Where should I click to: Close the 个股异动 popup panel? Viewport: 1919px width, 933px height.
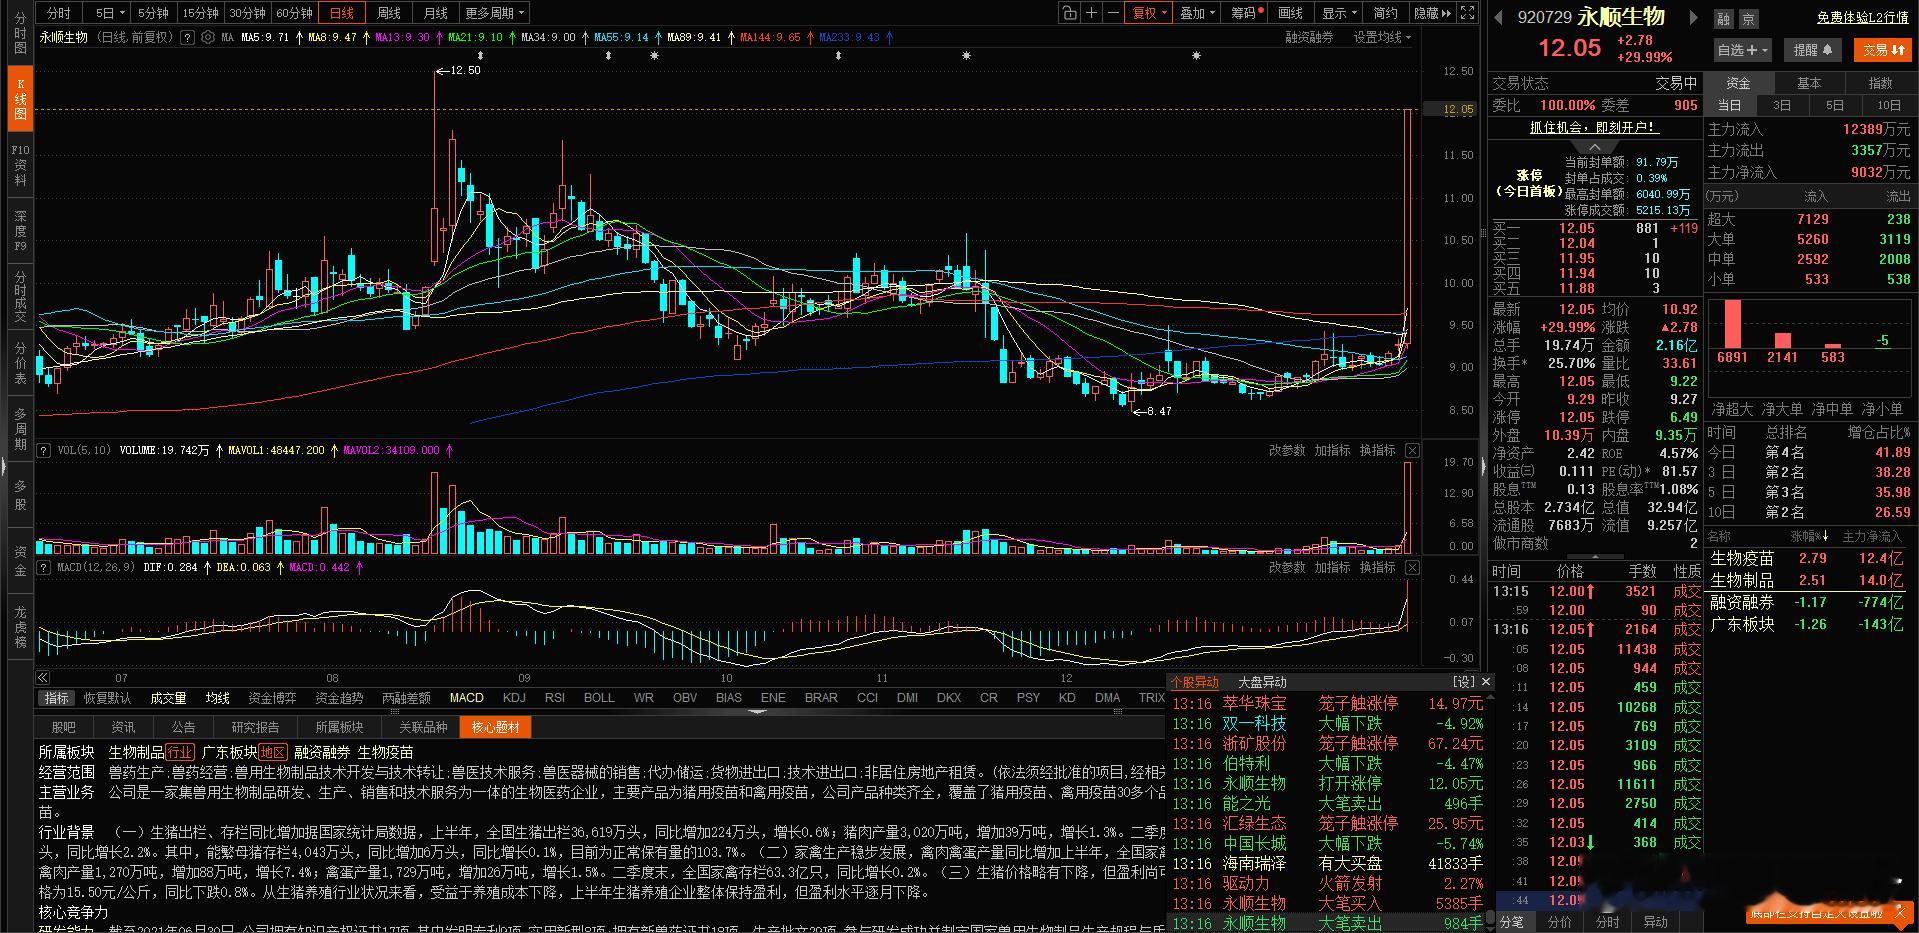click(1486, 681)
